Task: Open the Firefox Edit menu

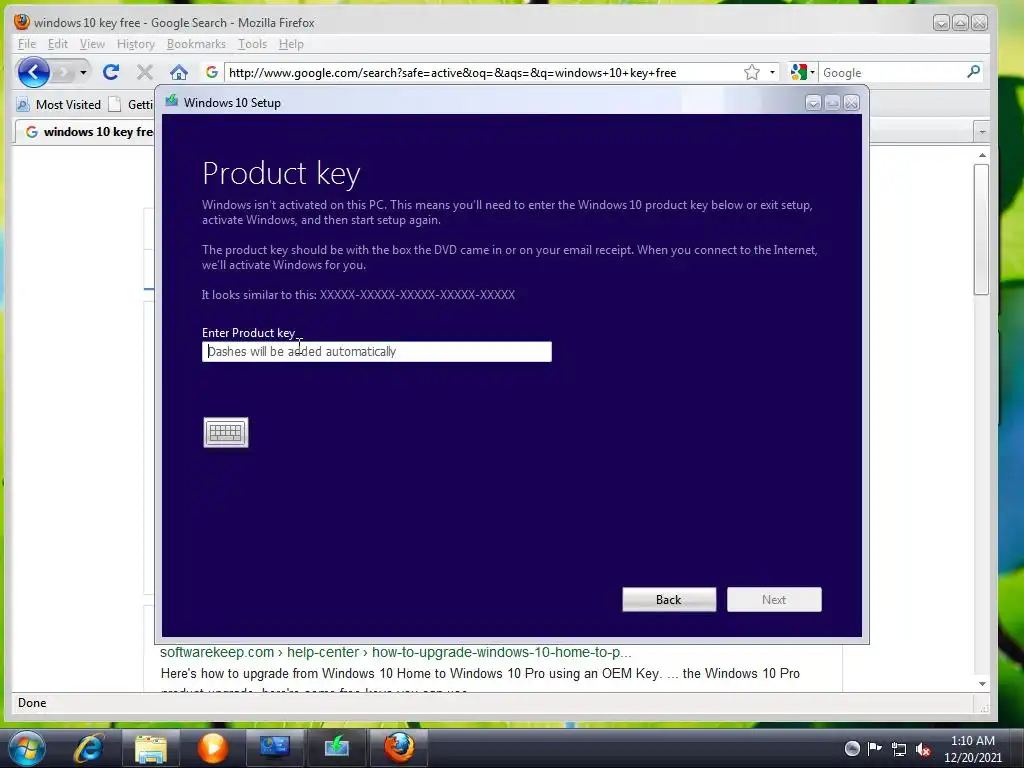Action: pos(57,44)
